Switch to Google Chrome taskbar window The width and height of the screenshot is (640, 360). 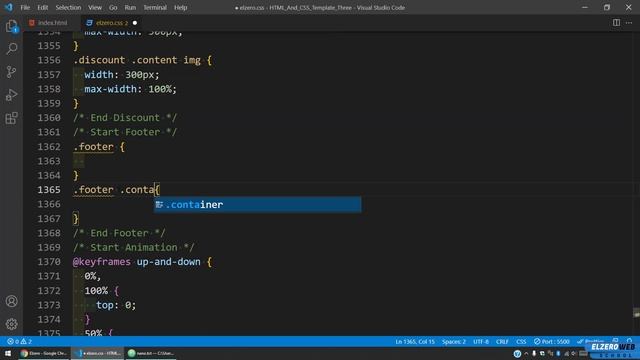44,353
